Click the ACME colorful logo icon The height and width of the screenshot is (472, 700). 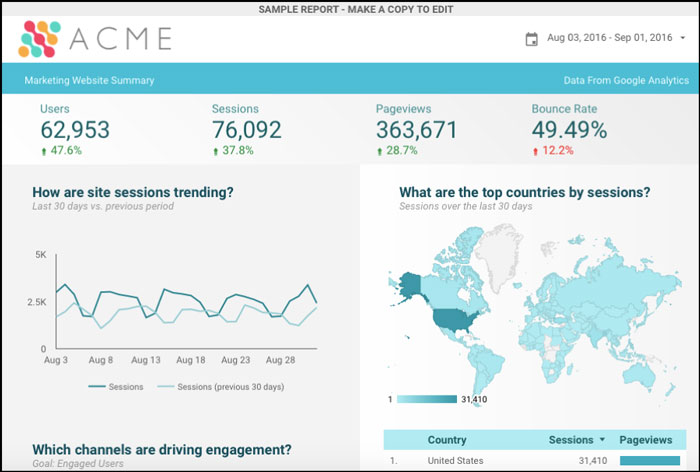[39, 39]
